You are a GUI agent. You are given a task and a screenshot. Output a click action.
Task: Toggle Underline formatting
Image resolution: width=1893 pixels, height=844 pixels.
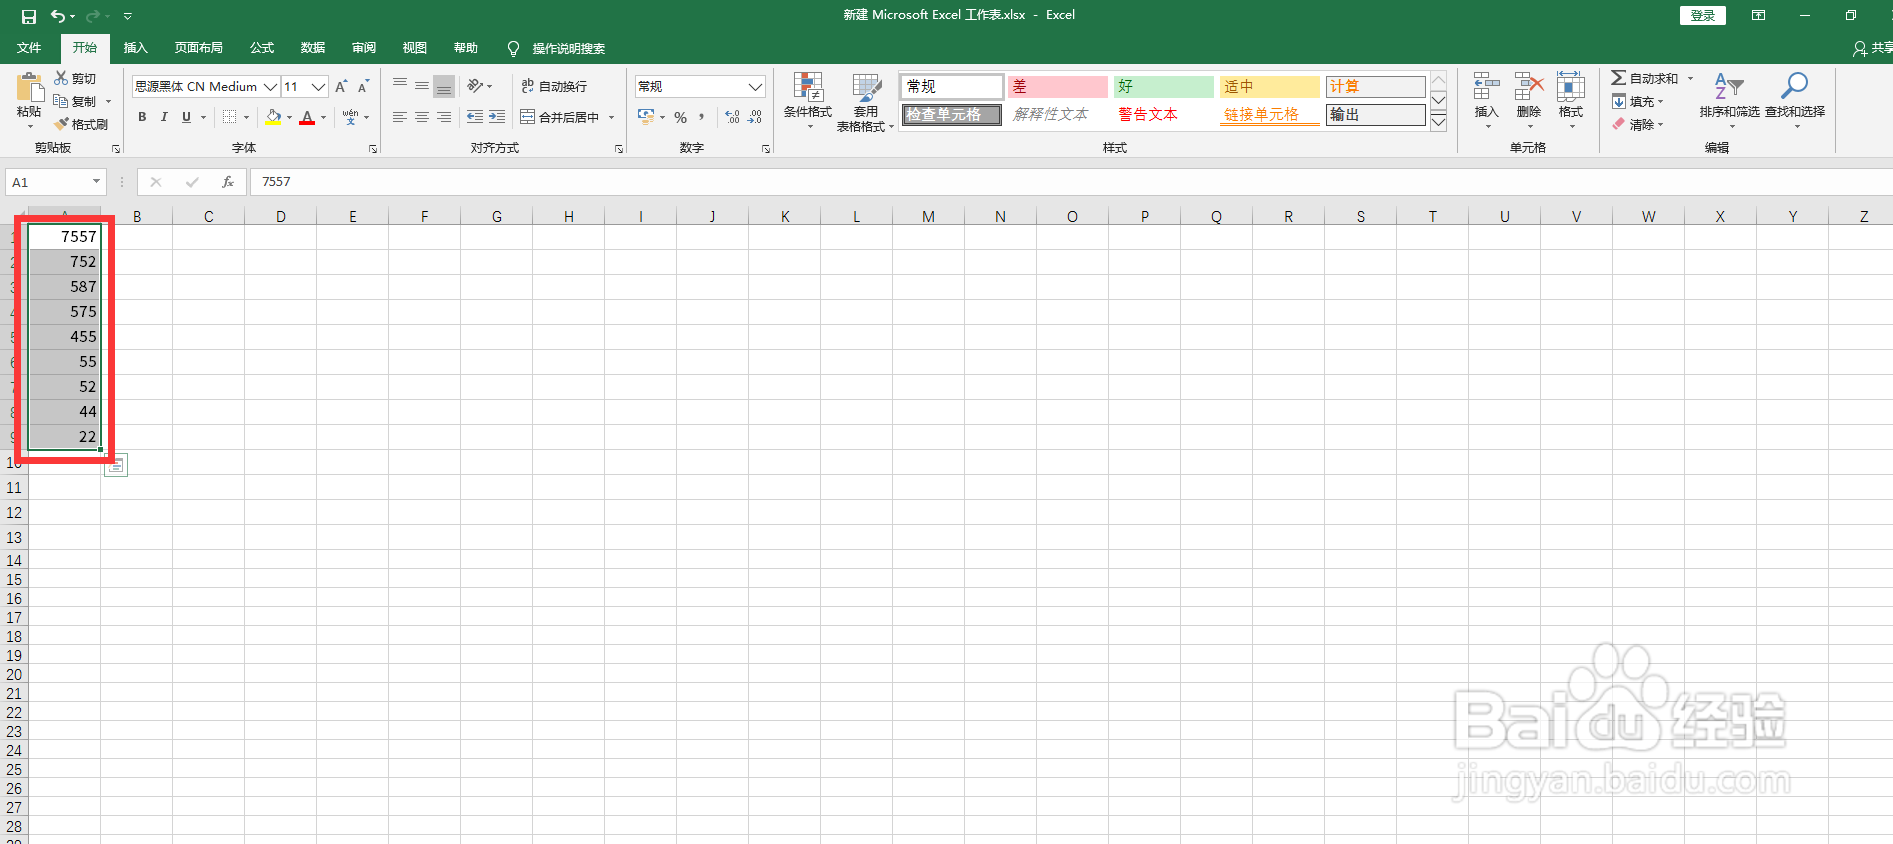(186, 117)
